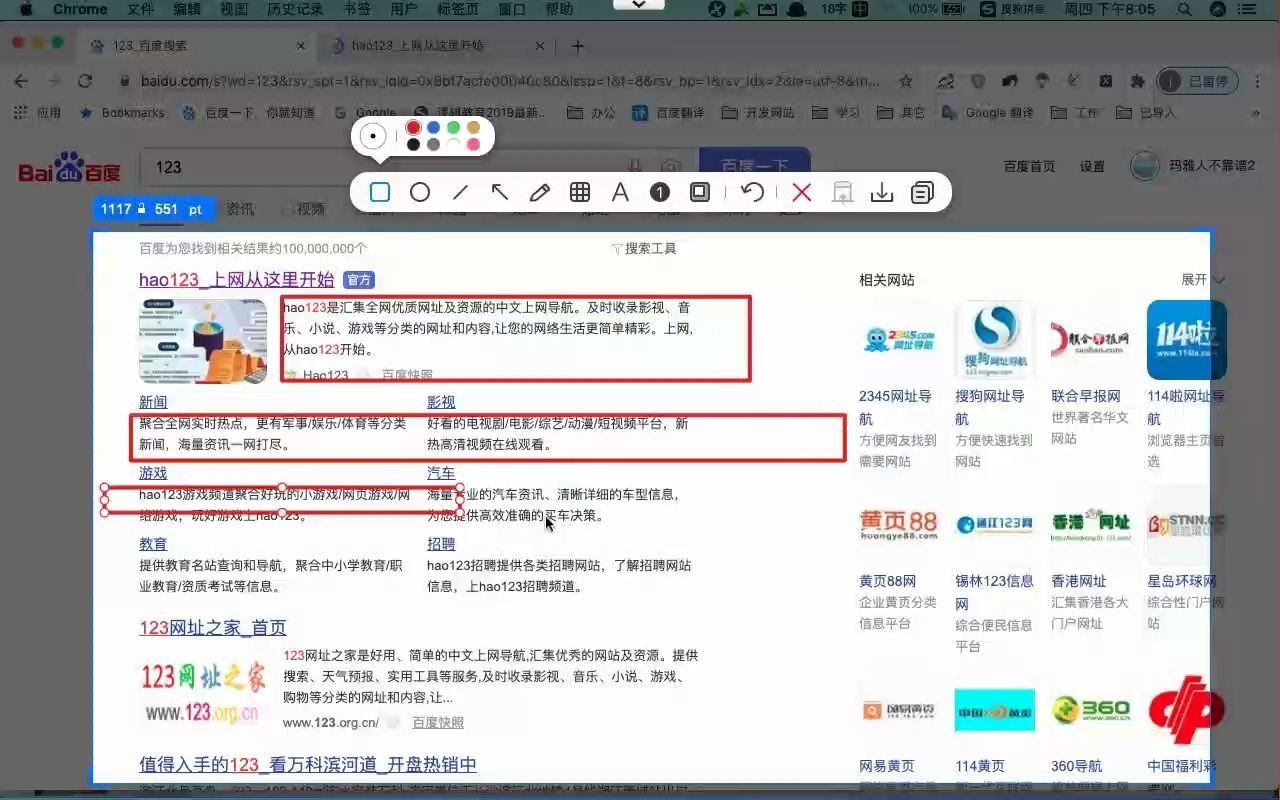The width and height of the screenshot is (1280, 800).
Task: Open hao123_上网从这里开始 result link
Action: coord(237,280)
